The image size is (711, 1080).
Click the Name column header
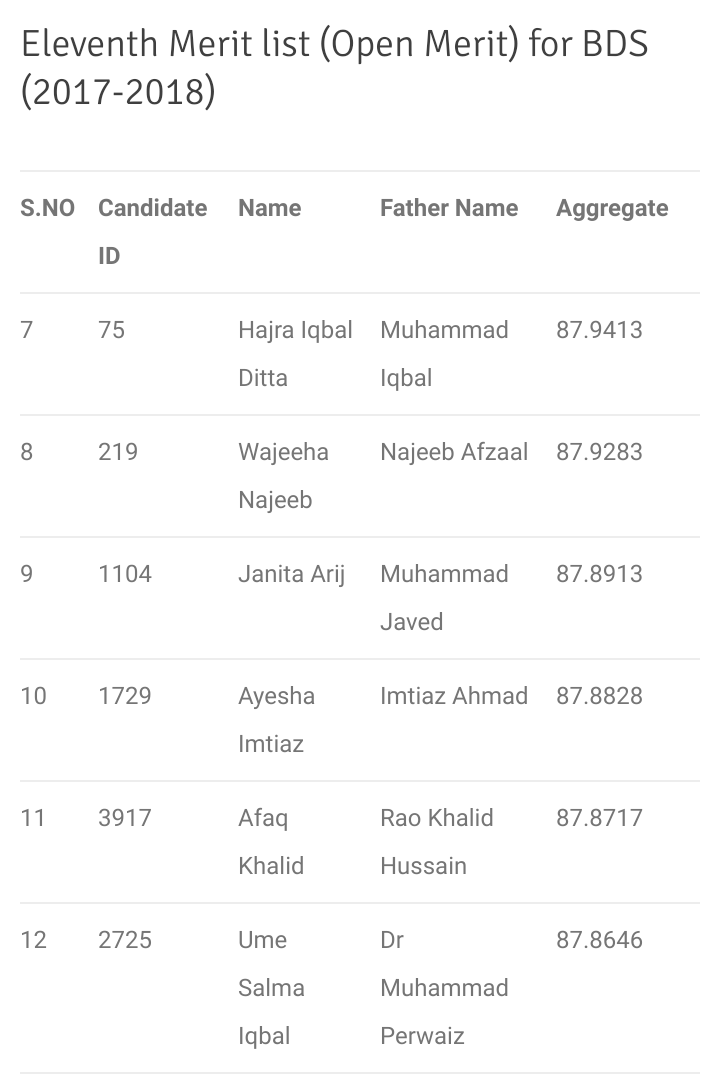coord(269,208)
